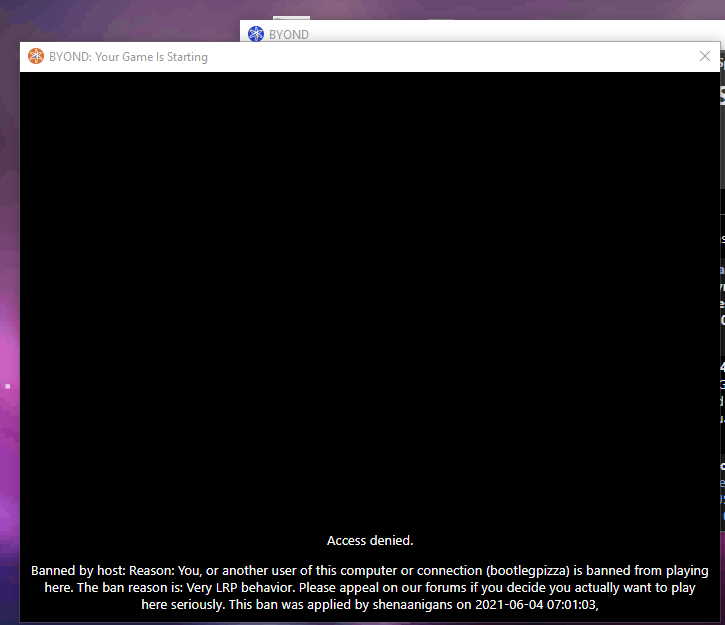Click the orange BYOND icon in title bar
The height and width of the screenshot is (625, 725).
click(36, 56)
